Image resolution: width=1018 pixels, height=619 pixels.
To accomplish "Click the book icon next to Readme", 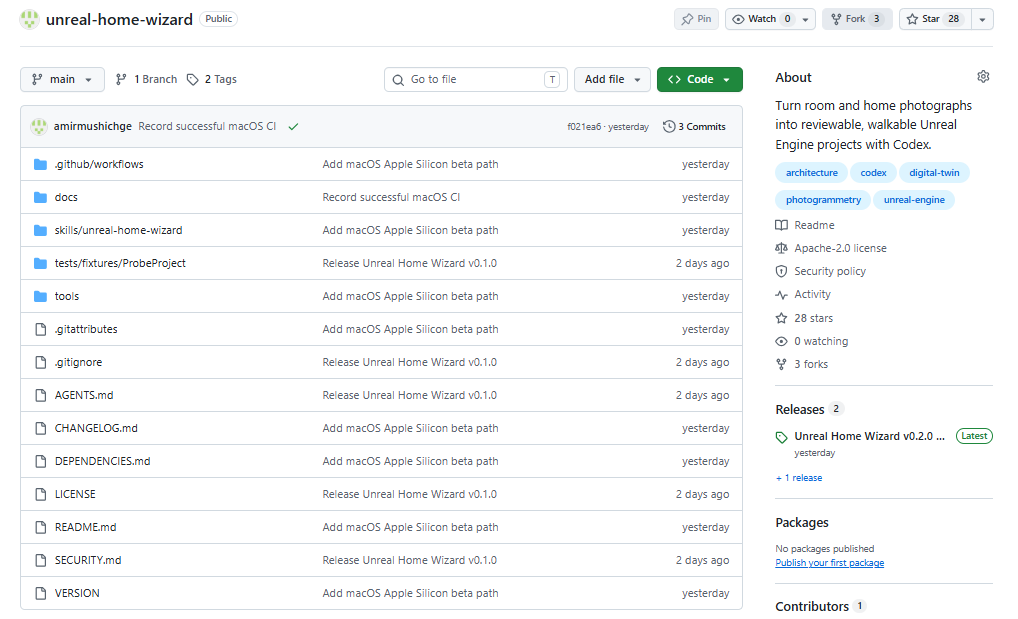I will (x=781, y=225).
